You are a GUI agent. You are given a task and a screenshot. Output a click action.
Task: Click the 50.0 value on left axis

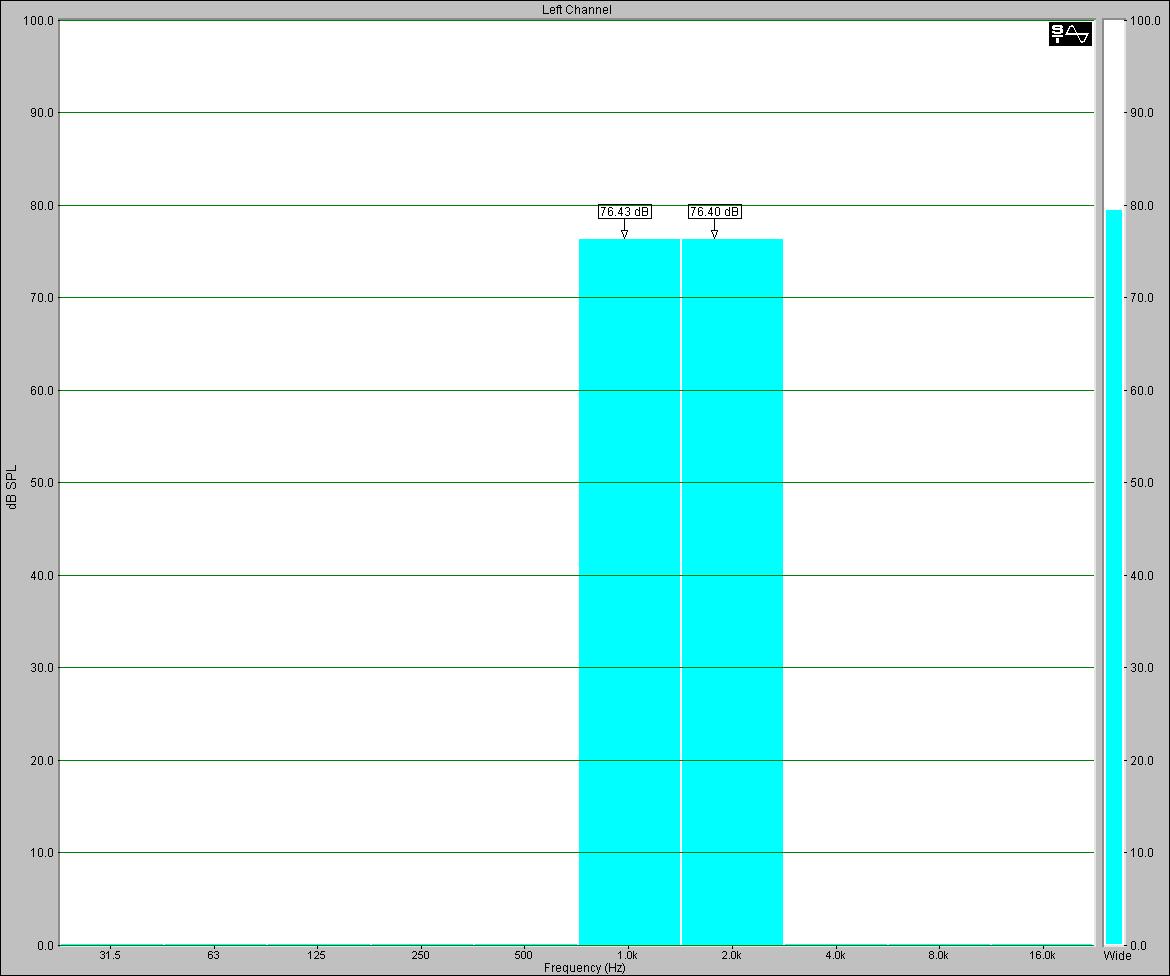point(42,483)
